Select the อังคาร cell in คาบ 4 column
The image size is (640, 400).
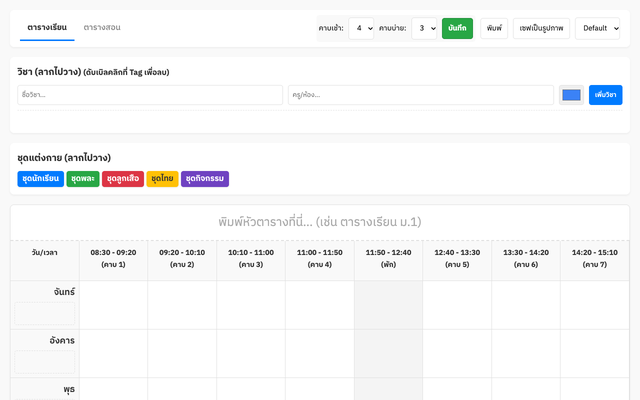[320, 353]
